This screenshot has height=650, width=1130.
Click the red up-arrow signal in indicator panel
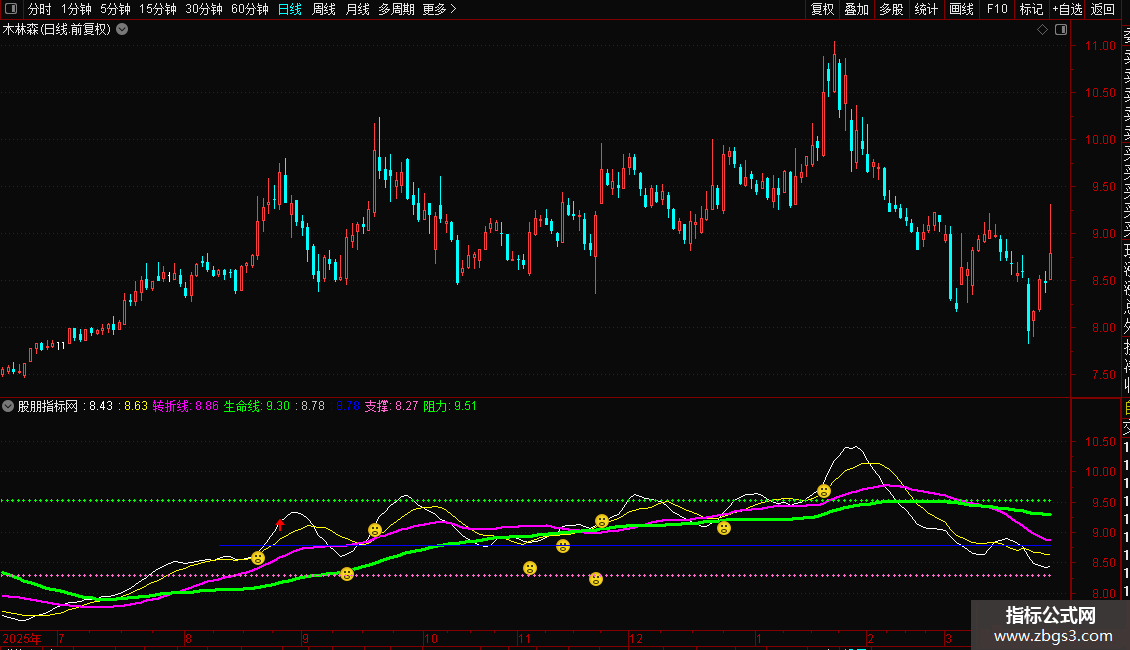280,523
